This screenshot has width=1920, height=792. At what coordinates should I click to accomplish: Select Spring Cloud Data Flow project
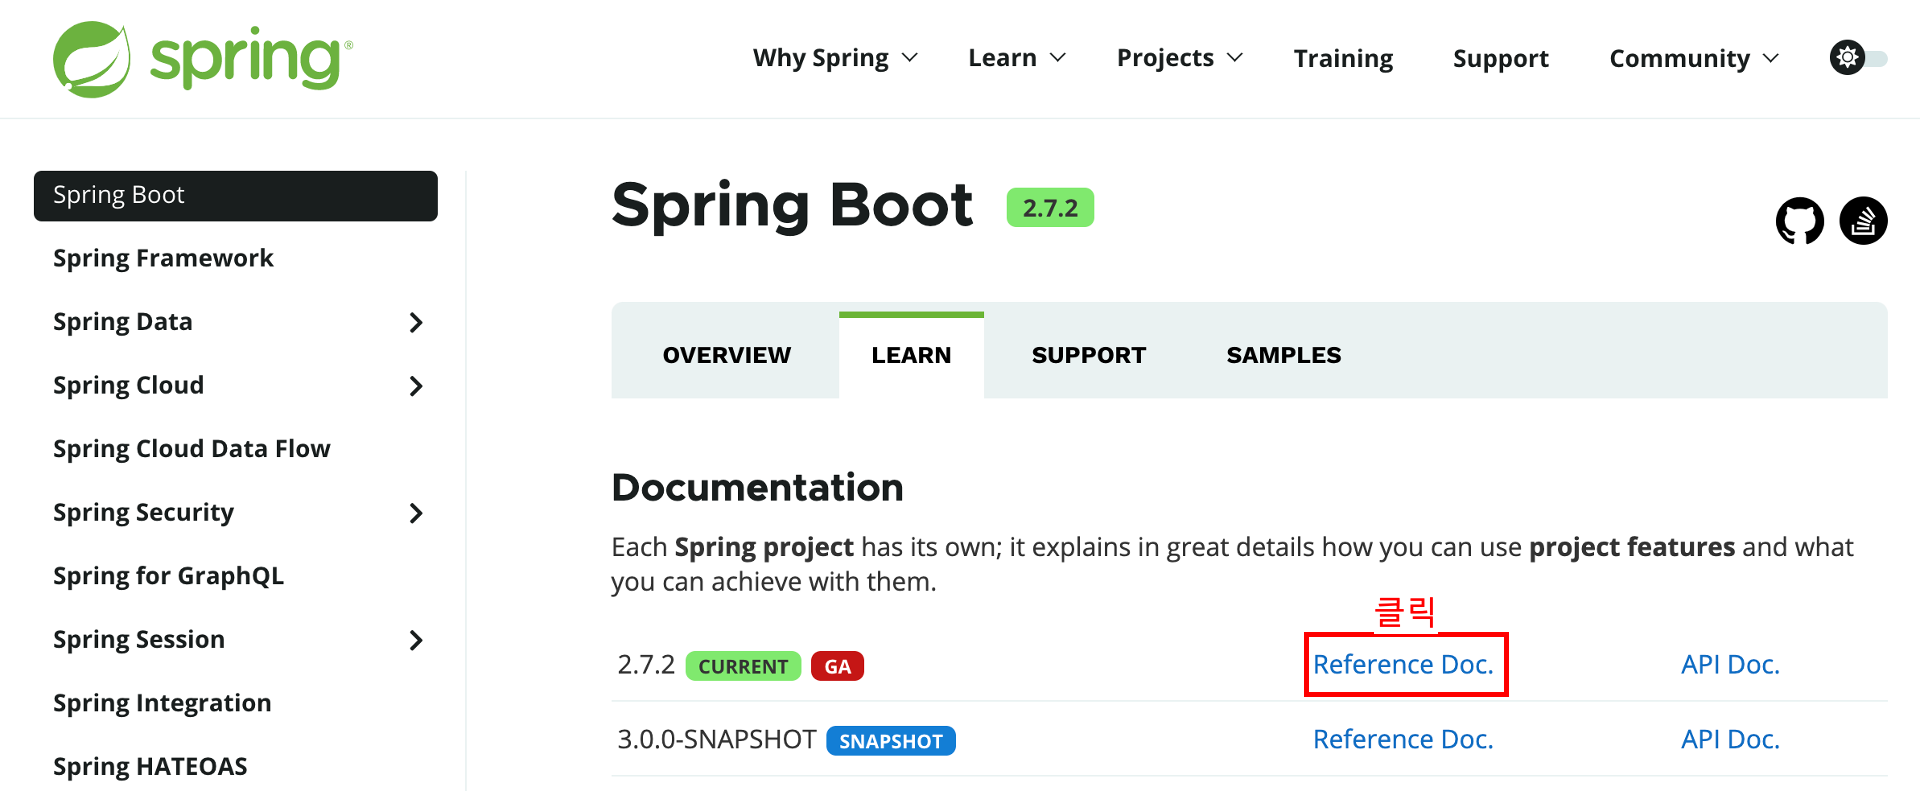click(192, 449)
